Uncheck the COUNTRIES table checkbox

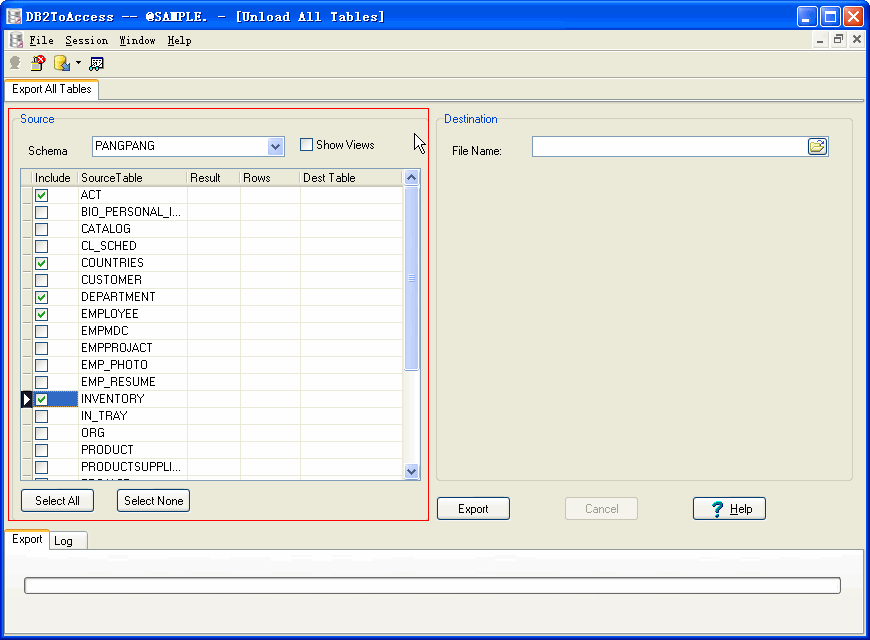[x=42, y=263]
